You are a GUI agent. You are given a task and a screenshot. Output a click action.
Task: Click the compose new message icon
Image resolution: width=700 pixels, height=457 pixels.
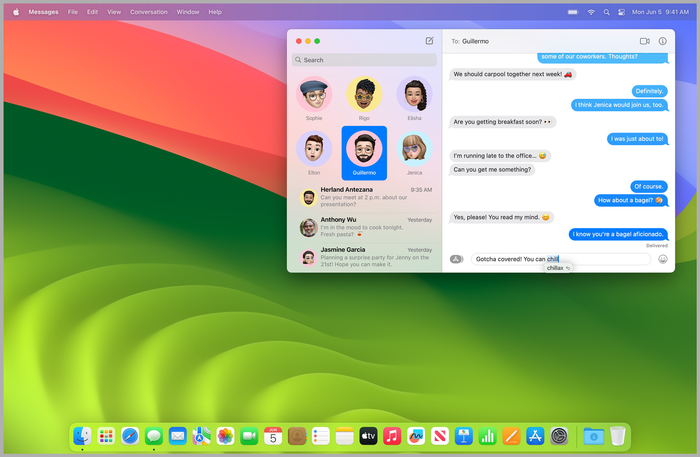coord(429,41)
